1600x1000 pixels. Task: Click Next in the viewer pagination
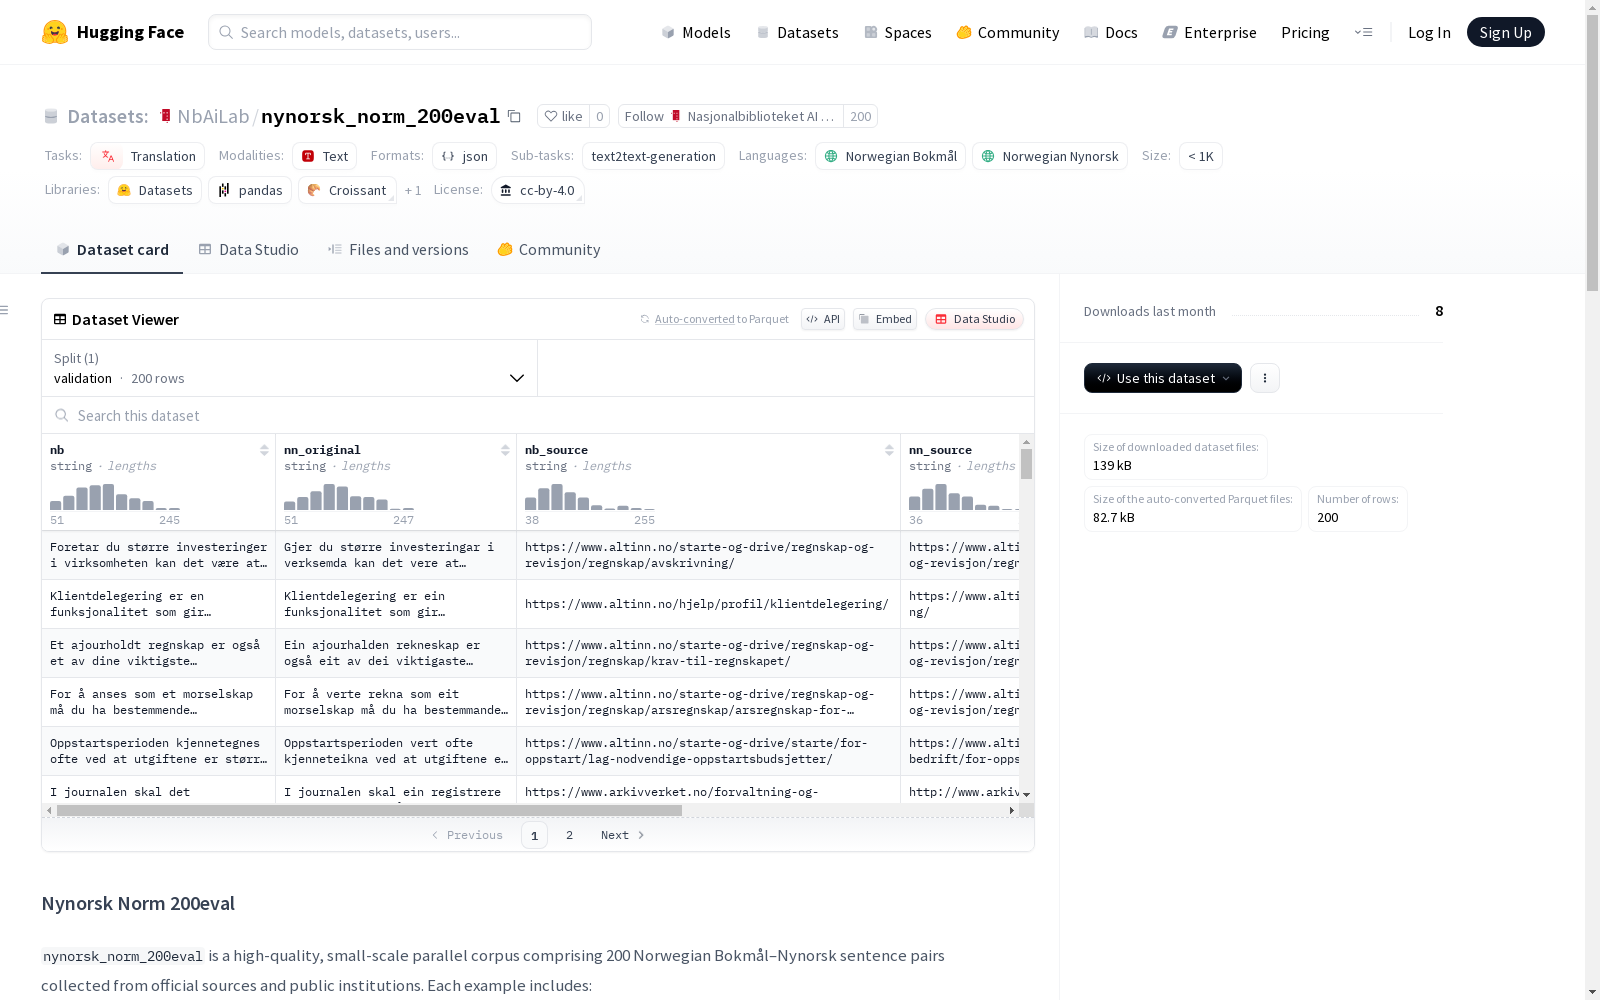[622, 835]
